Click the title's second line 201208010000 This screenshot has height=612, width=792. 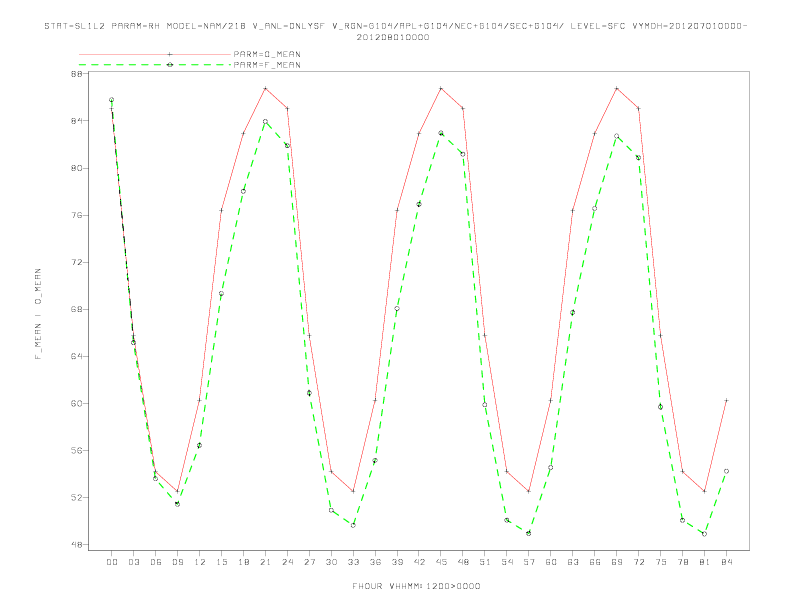[393, 37]
